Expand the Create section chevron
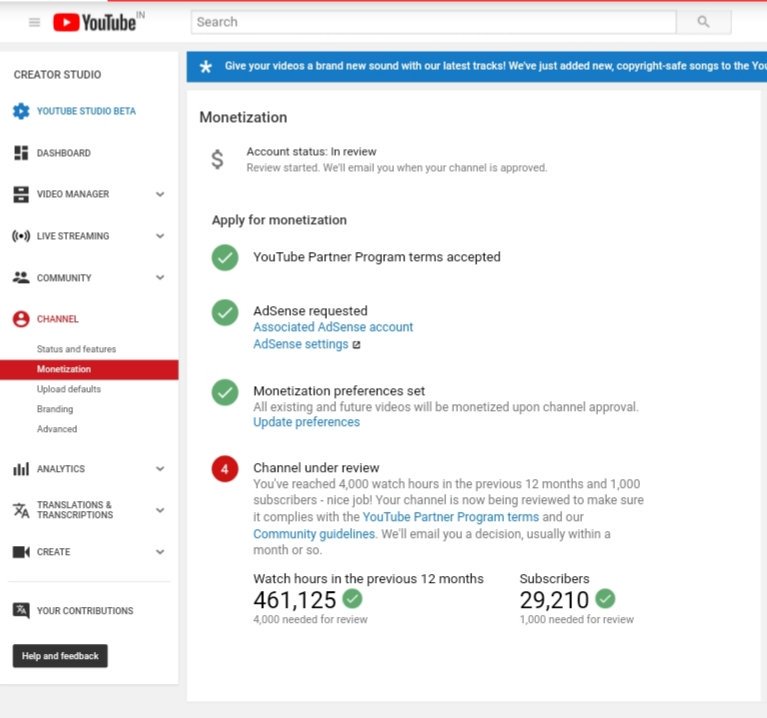Viewport: 767px width, 718px height. point(160,552)
